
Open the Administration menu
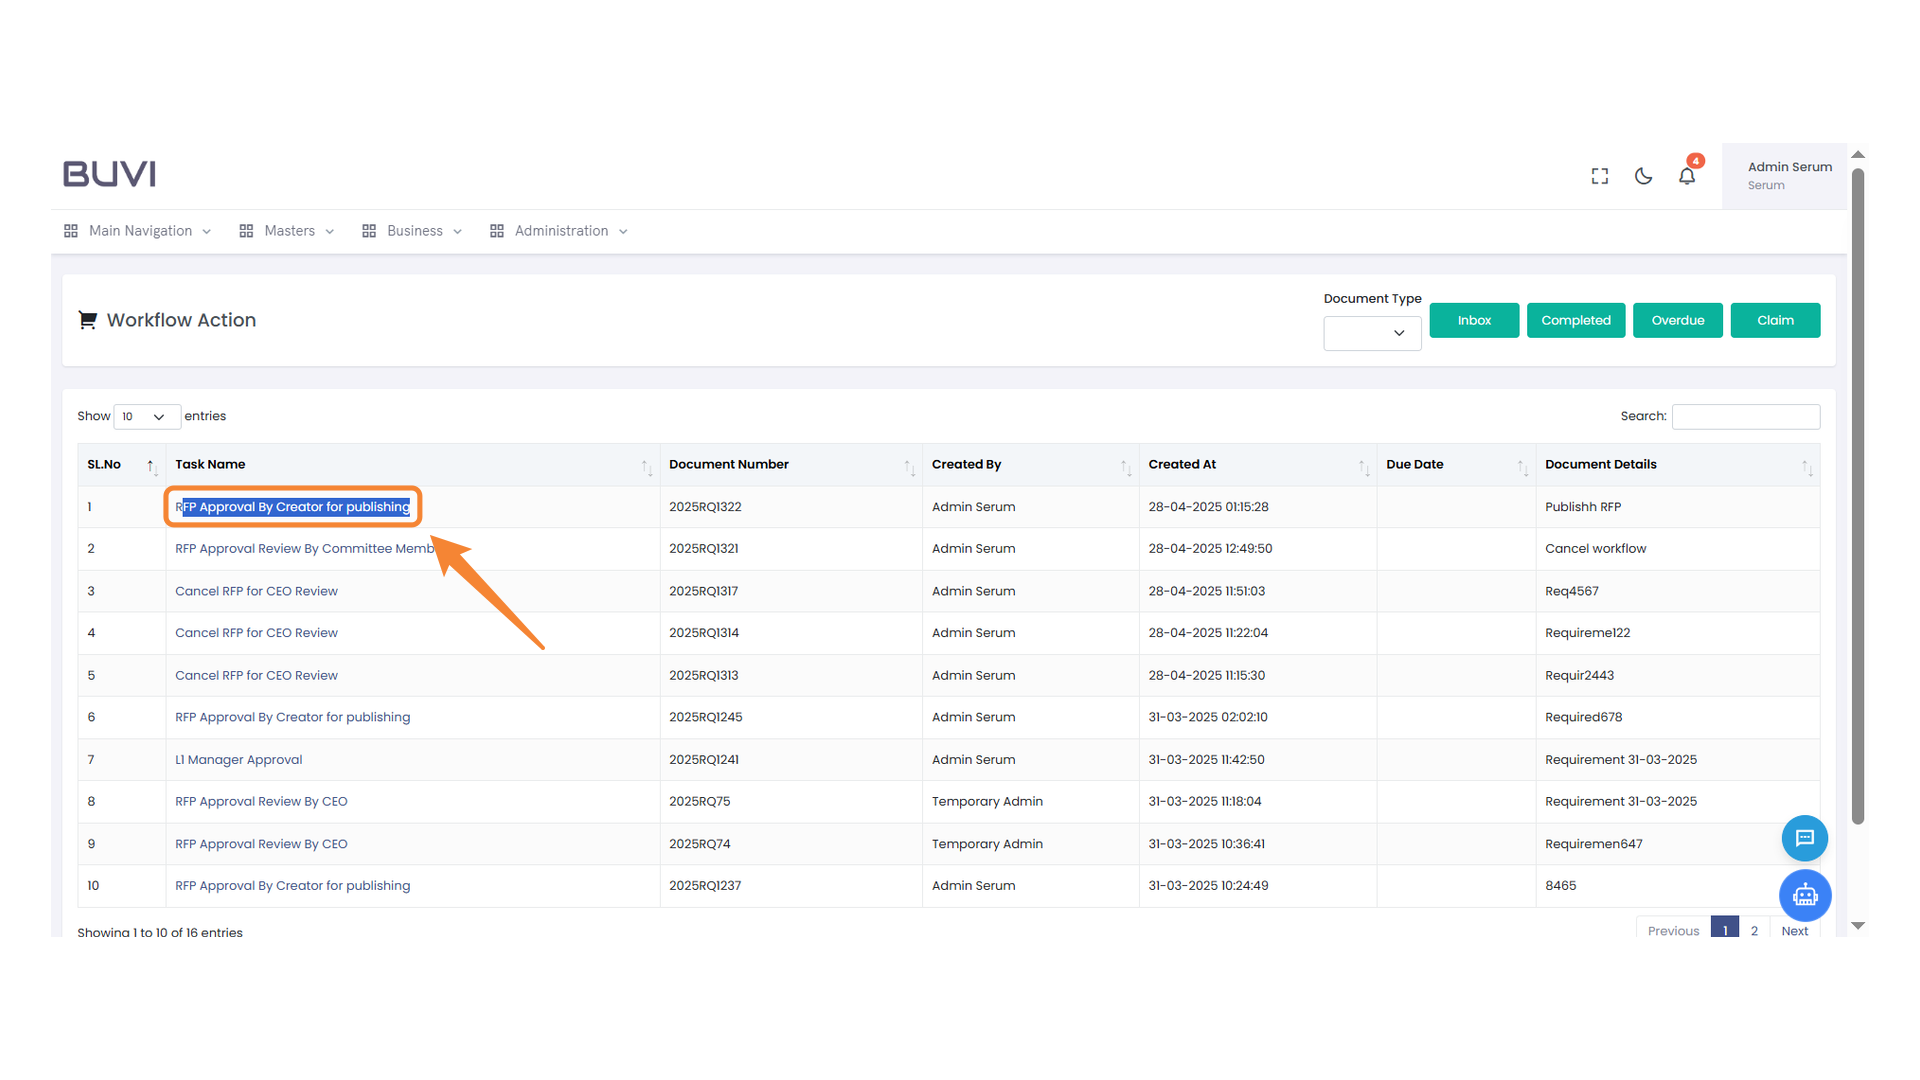point(560,231)
